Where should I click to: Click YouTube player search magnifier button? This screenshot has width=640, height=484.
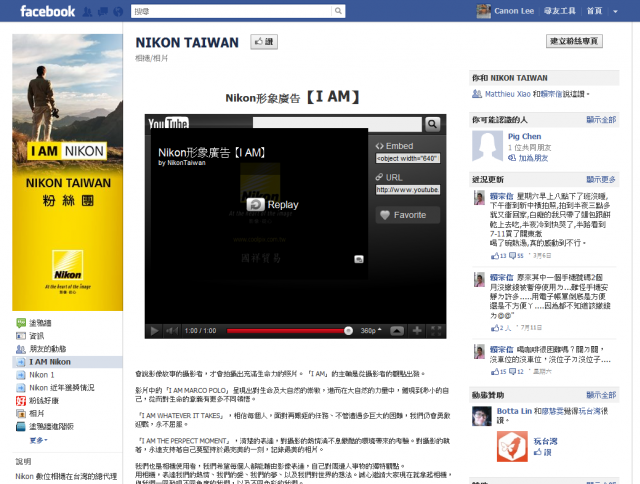[432, 124]
